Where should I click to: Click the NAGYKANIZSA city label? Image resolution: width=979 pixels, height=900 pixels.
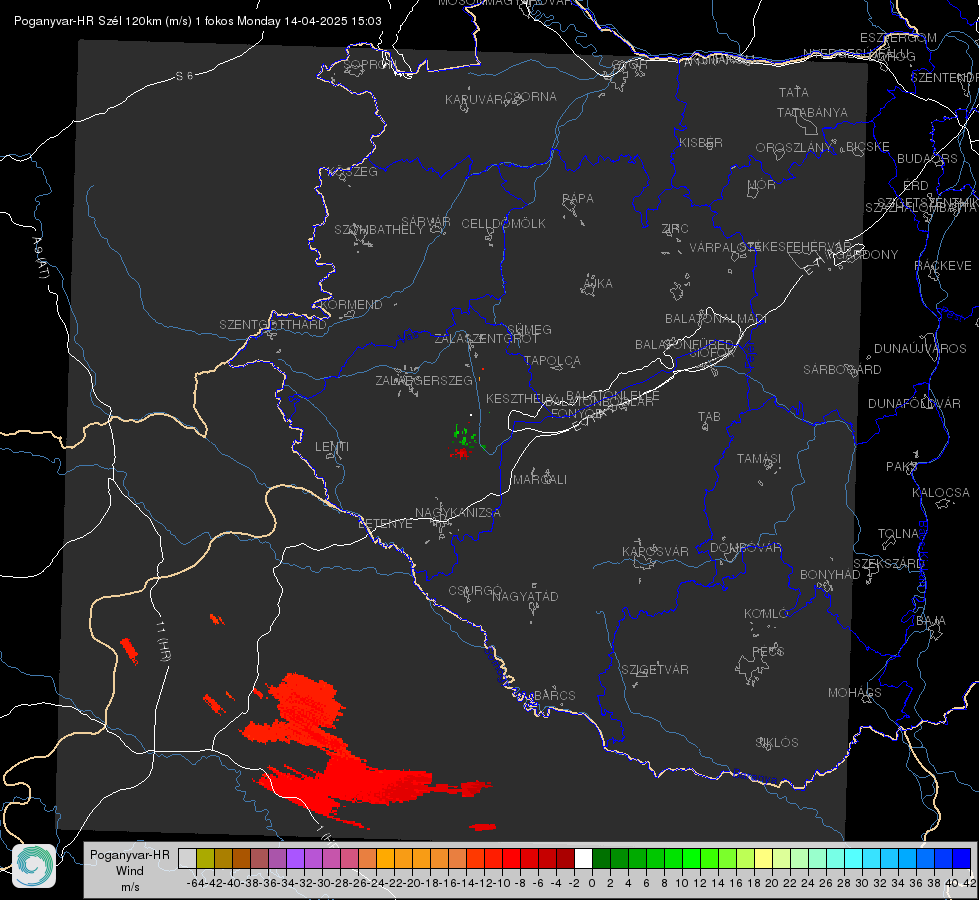click(458, 513)
